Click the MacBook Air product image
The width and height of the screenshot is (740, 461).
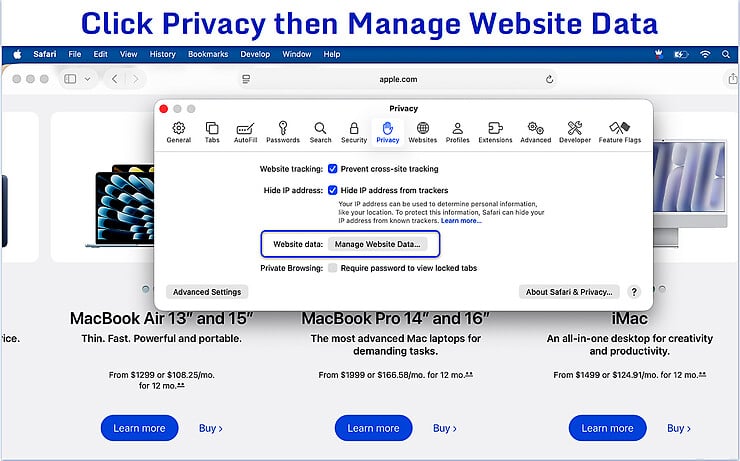[121, 205]
